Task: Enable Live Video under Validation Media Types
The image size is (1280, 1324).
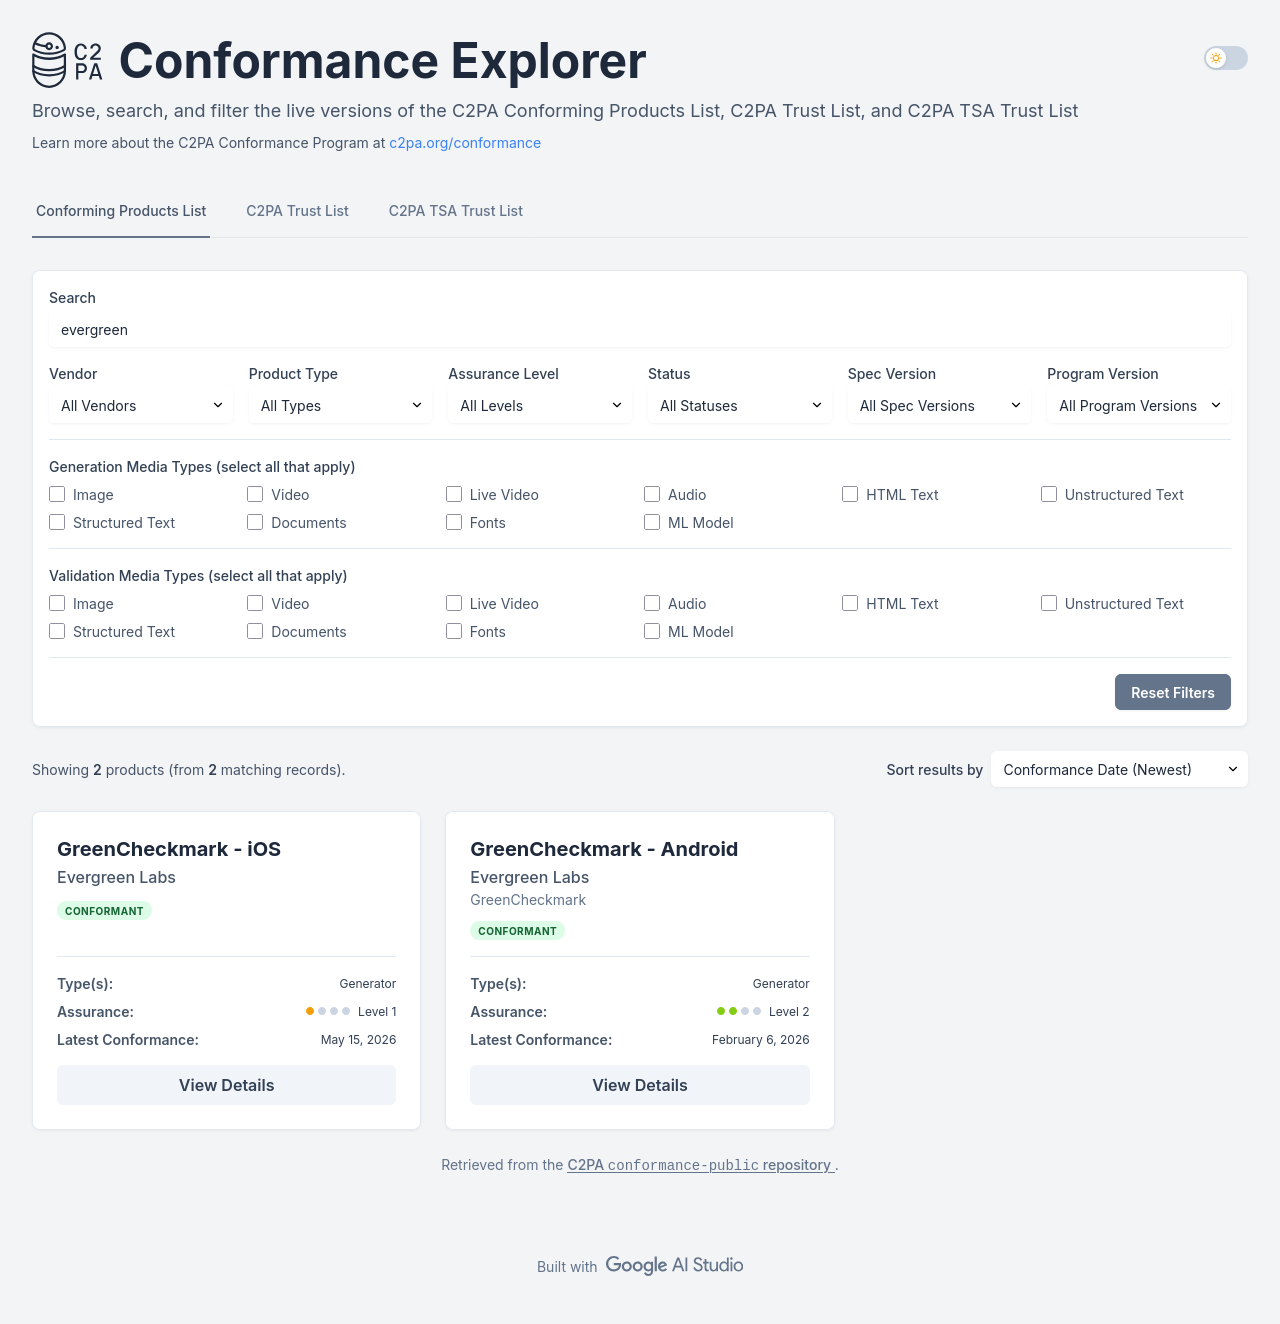Action: tap(454, 604)
